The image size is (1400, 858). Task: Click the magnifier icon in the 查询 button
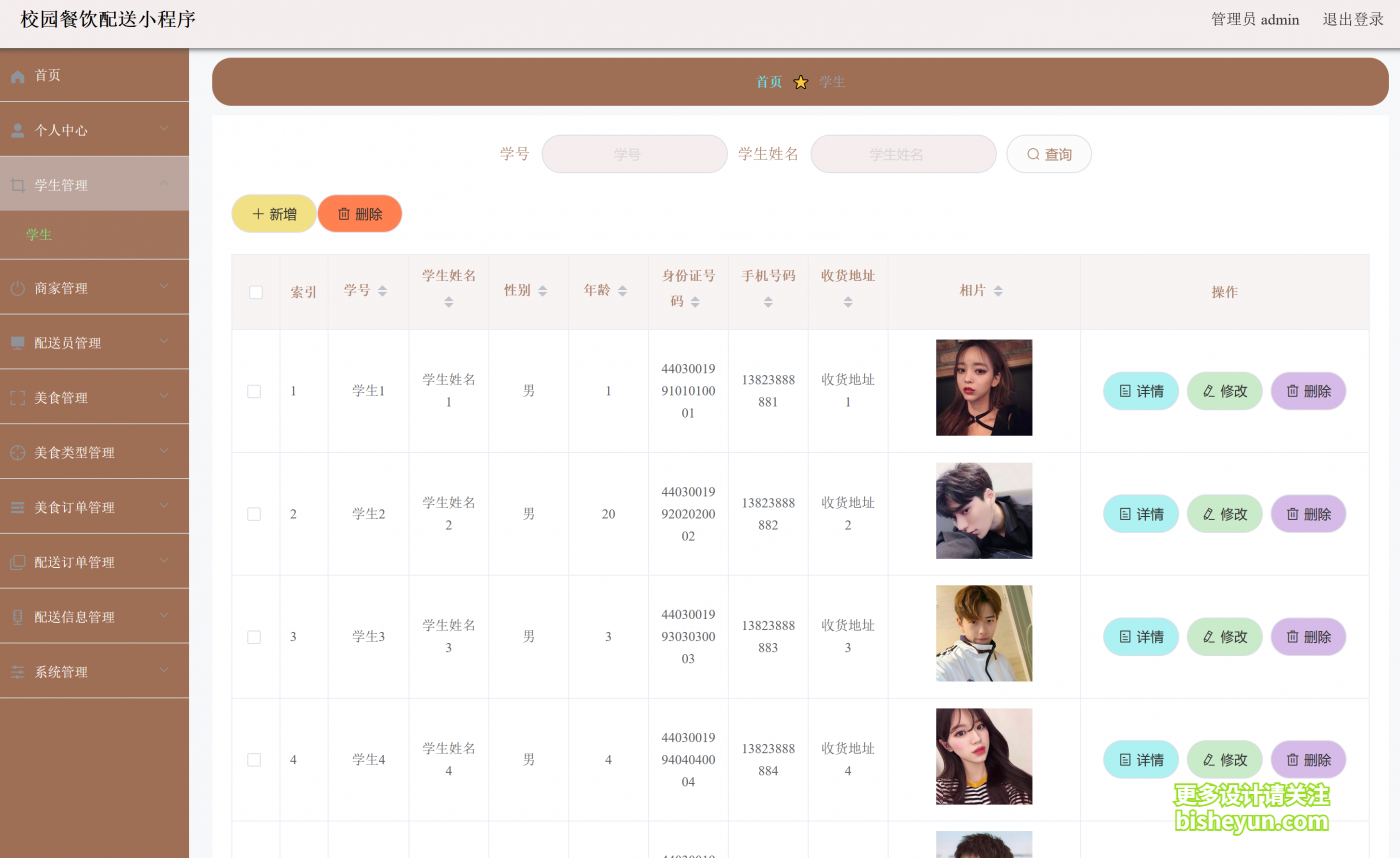[x=1034, y=154]
